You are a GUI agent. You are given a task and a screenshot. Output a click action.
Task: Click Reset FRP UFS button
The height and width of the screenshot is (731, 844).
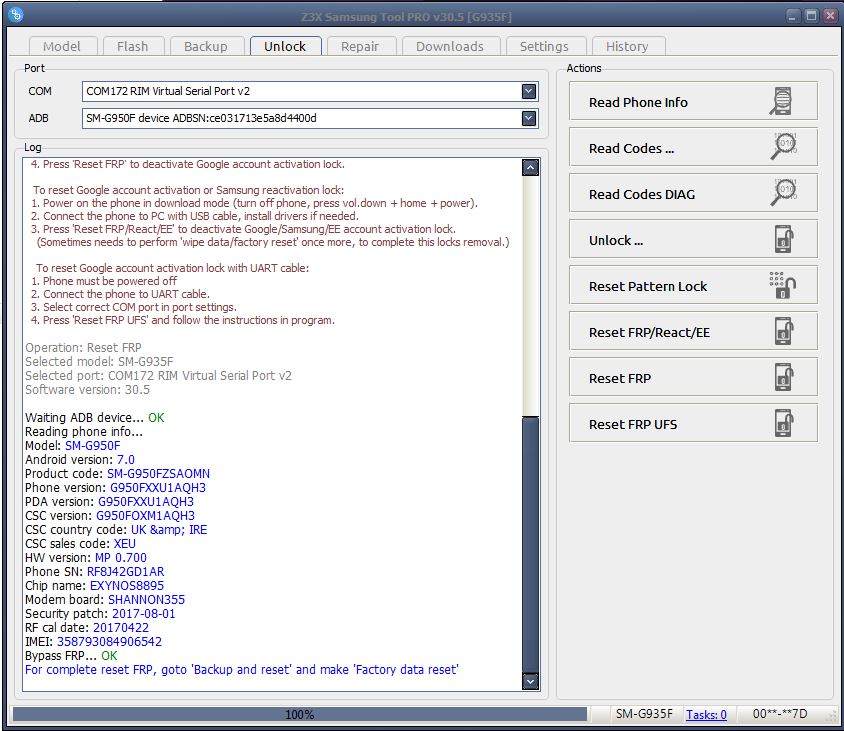point(693,423)
